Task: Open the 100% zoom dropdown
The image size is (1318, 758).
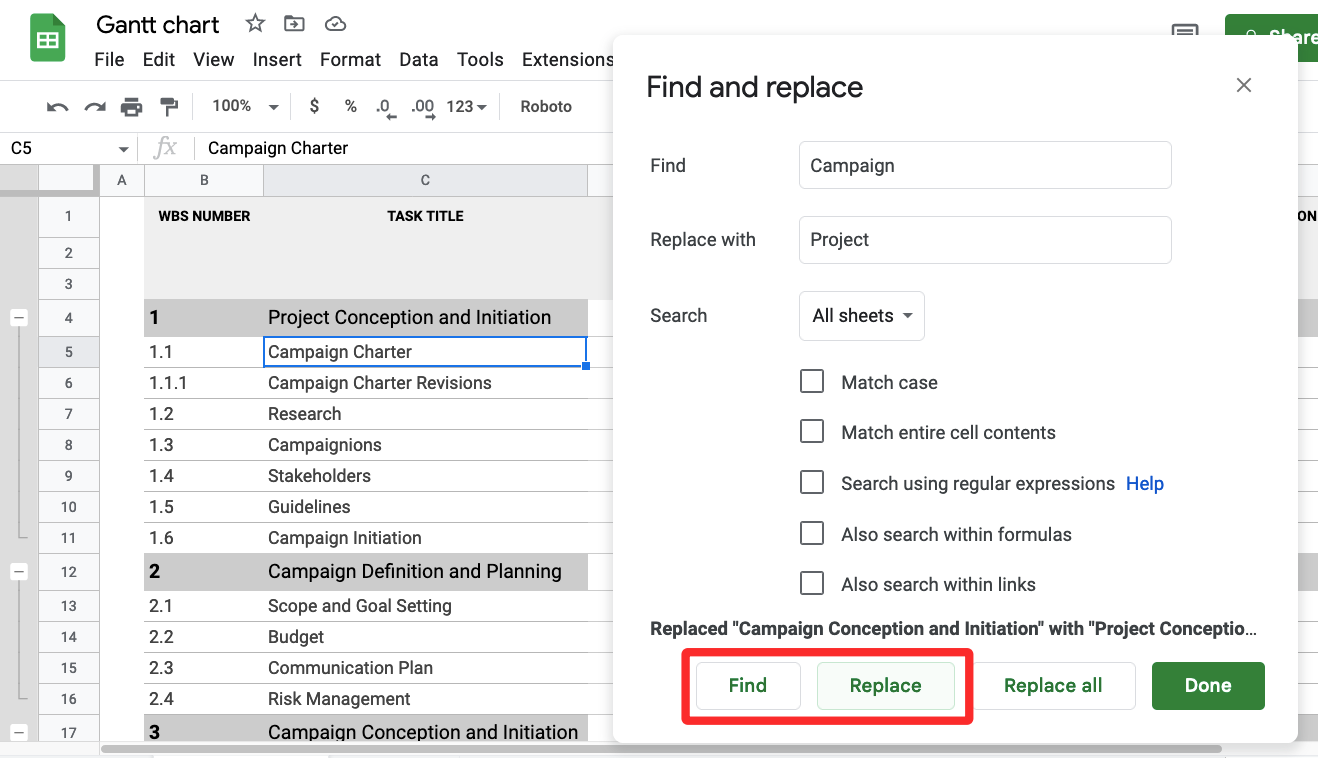Action: (x=245, y=106)
